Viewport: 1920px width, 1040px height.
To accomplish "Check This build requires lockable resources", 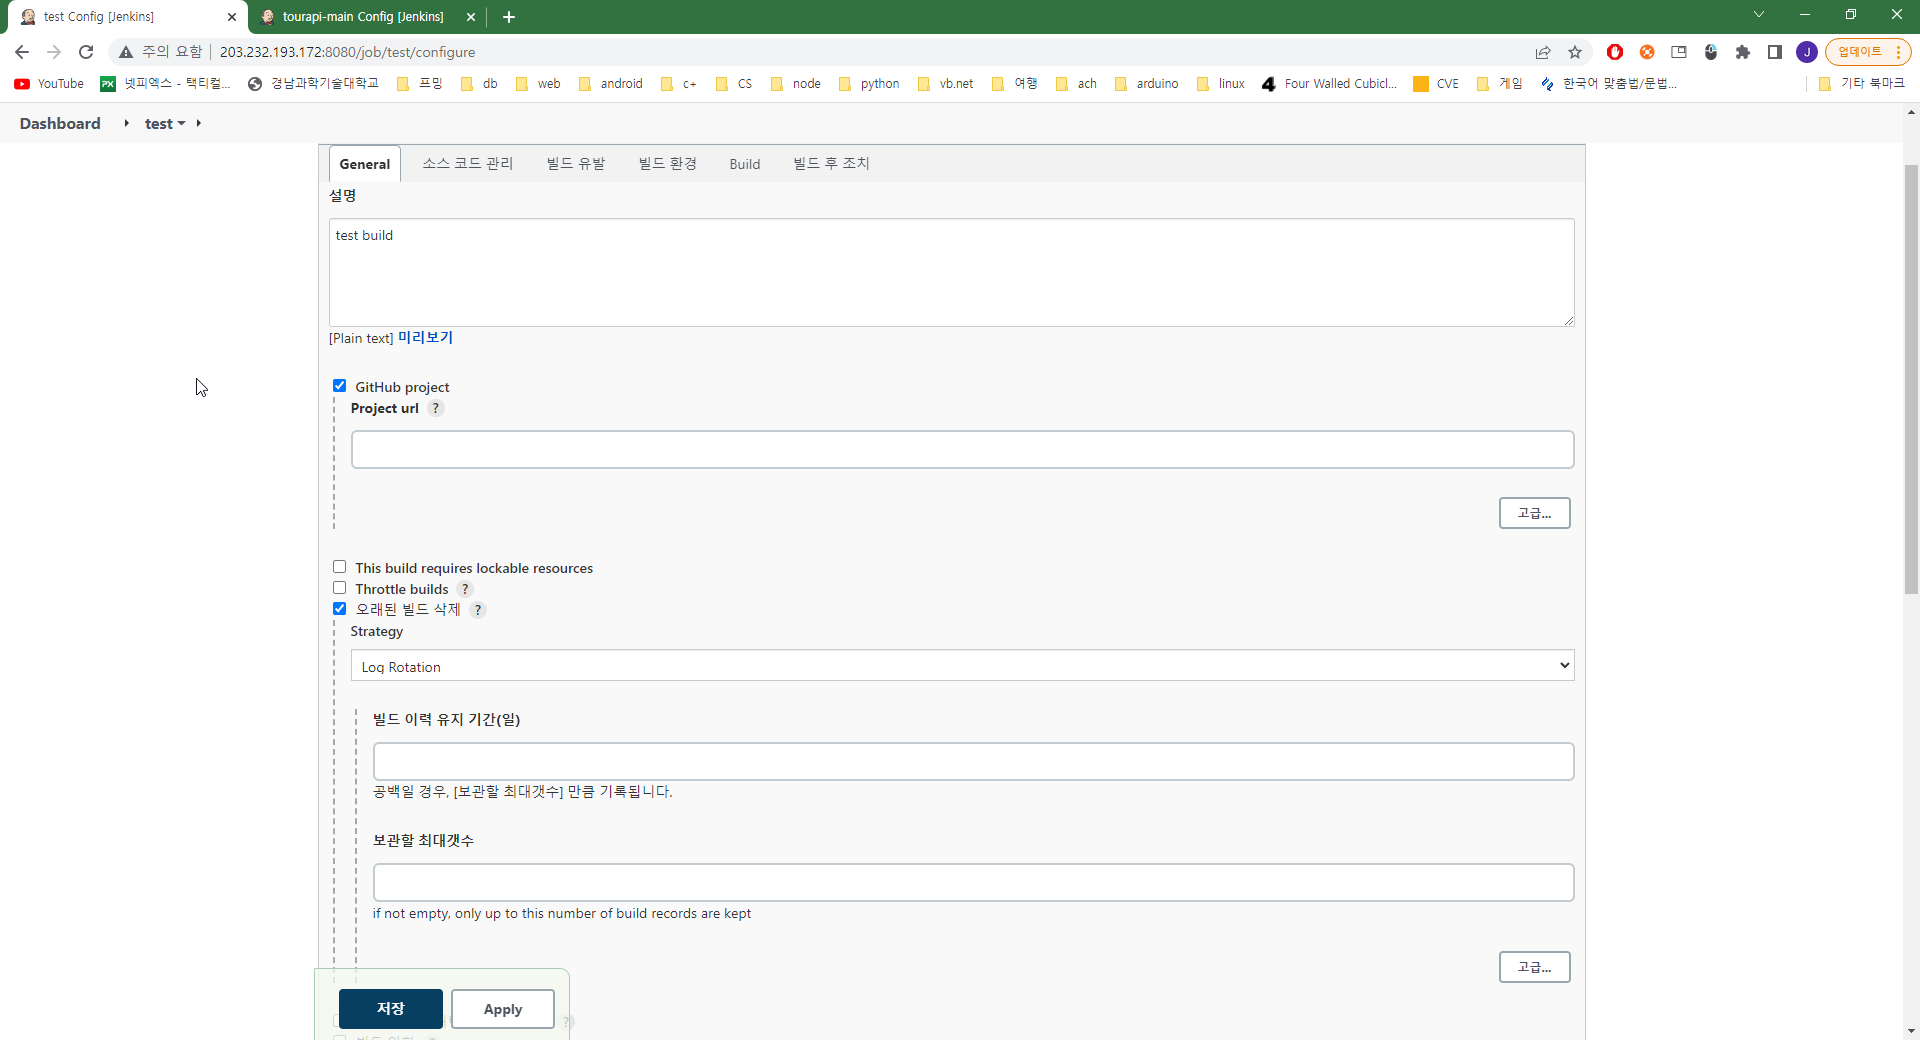I will [340, 566].
